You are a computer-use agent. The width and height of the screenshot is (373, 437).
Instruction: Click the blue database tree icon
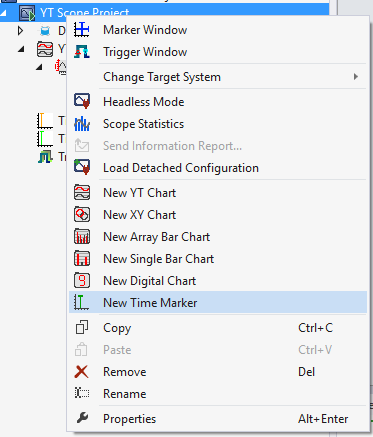(x=45, y=31)
